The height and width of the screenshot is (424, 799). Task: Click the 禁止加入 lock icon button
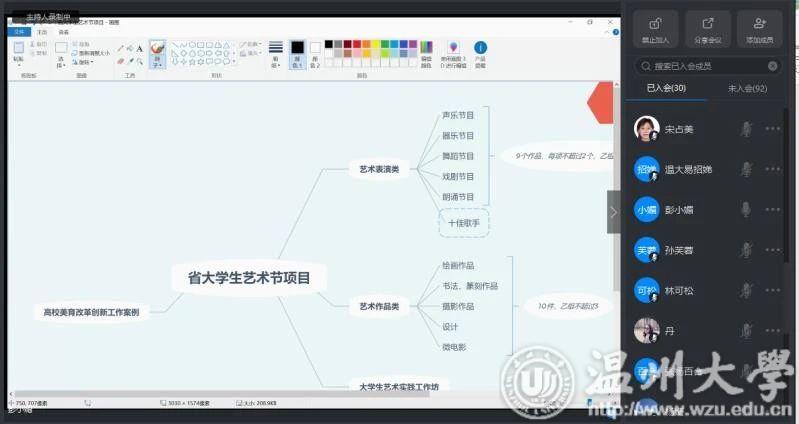click(655, 28)
